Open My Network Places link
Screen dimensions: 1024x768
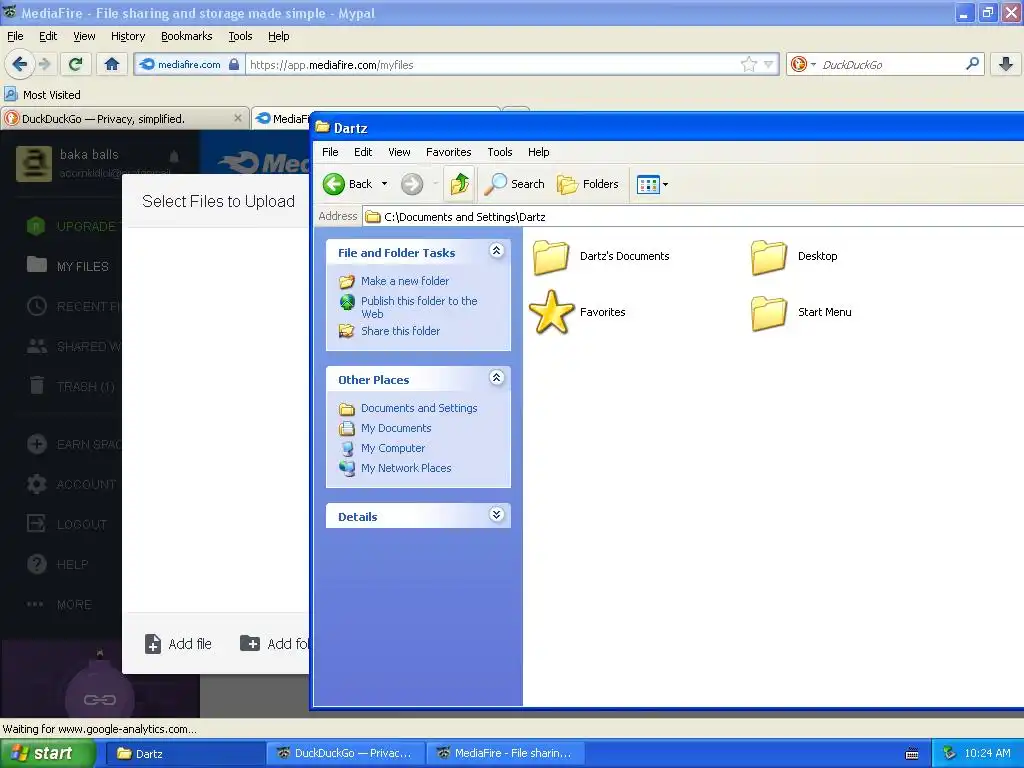click(x=406, y=468)
